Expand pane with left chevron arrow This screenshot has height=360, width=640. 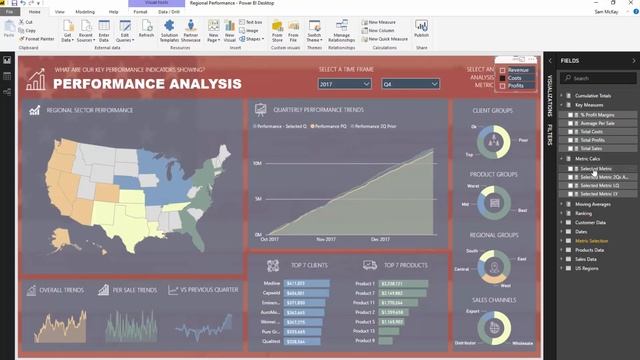[x=550, y=60]
